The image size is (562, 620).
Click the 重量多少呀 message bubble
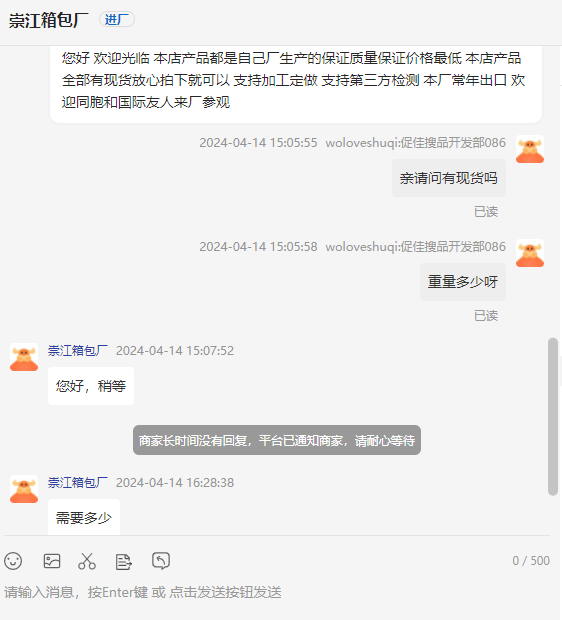(463, 282)
